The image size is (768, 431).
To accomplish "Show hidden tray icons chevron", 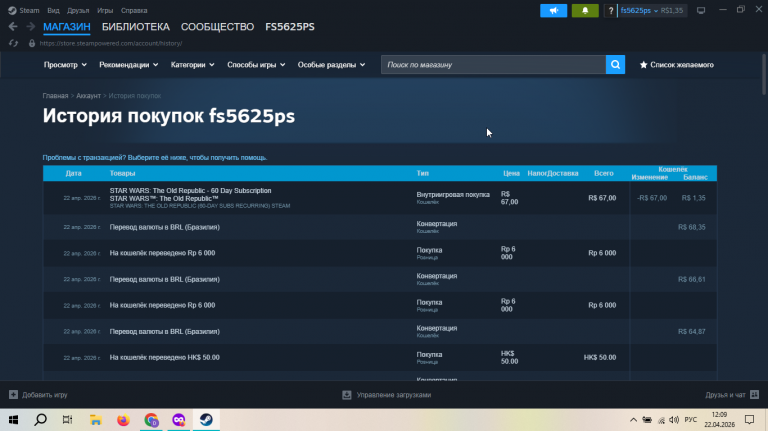I will (633, 420).
